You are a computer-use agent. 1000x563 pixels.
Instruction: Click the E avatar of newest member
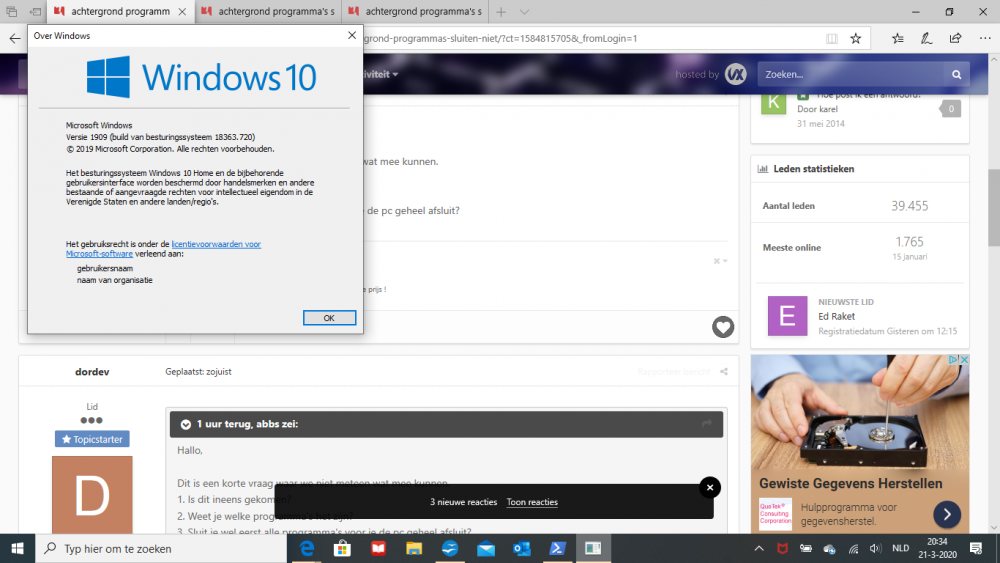[787, 316]
